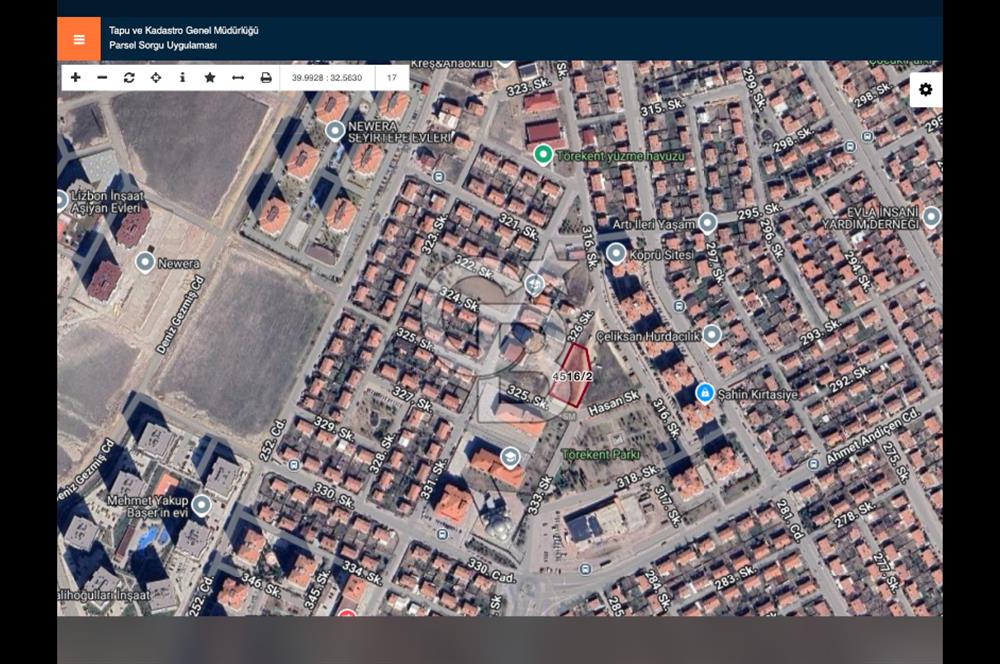Image resolution: width=1000 pixels, height=664 pixels.
Task: Select the Newera Seyirtepe Evleri map pin
Action: 335,131
